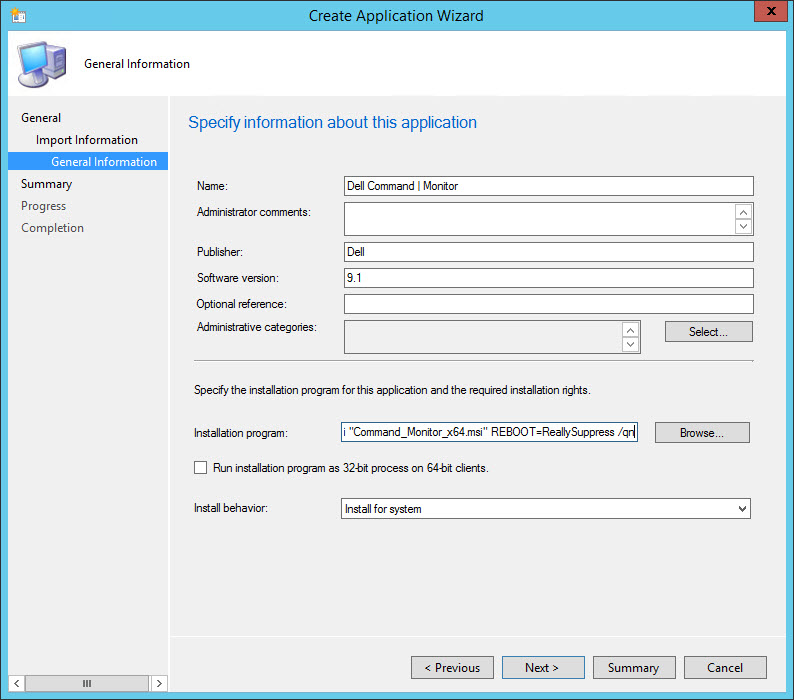
Task: Enable run as 32-bit process checkbox
Action: click(x=201, y=467)
